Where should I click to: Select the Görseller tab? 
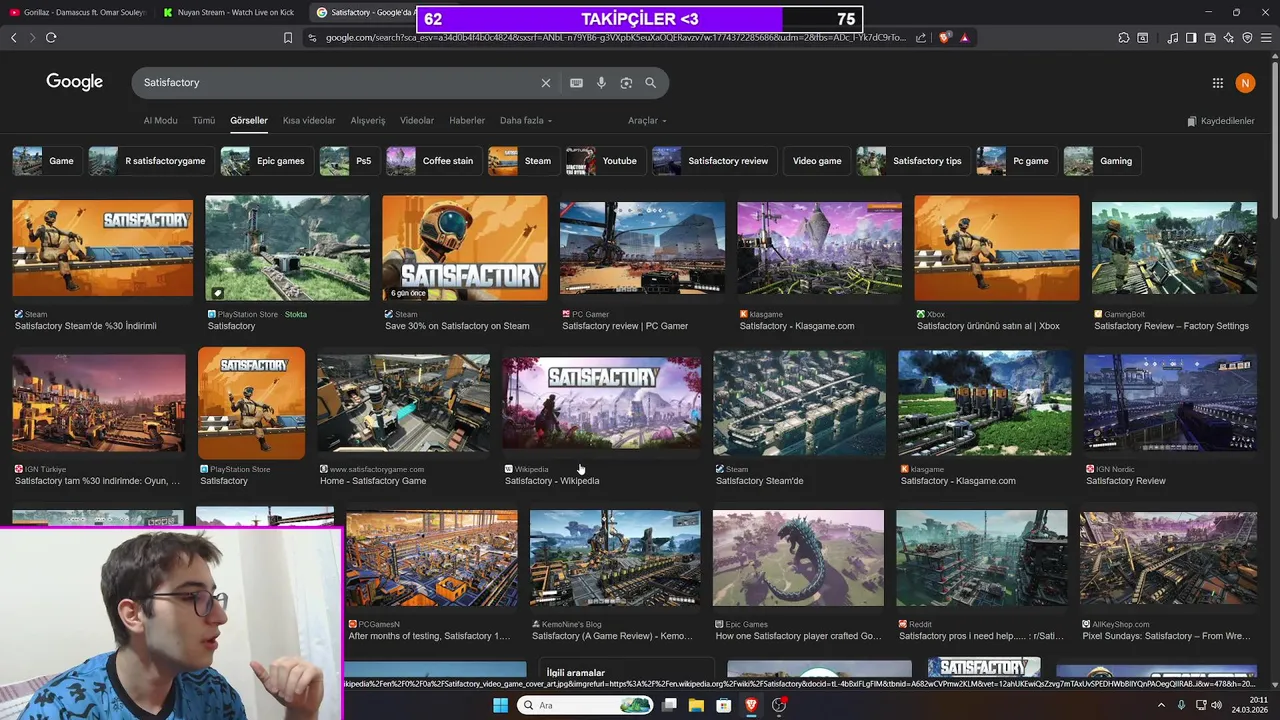pos(249,121)
